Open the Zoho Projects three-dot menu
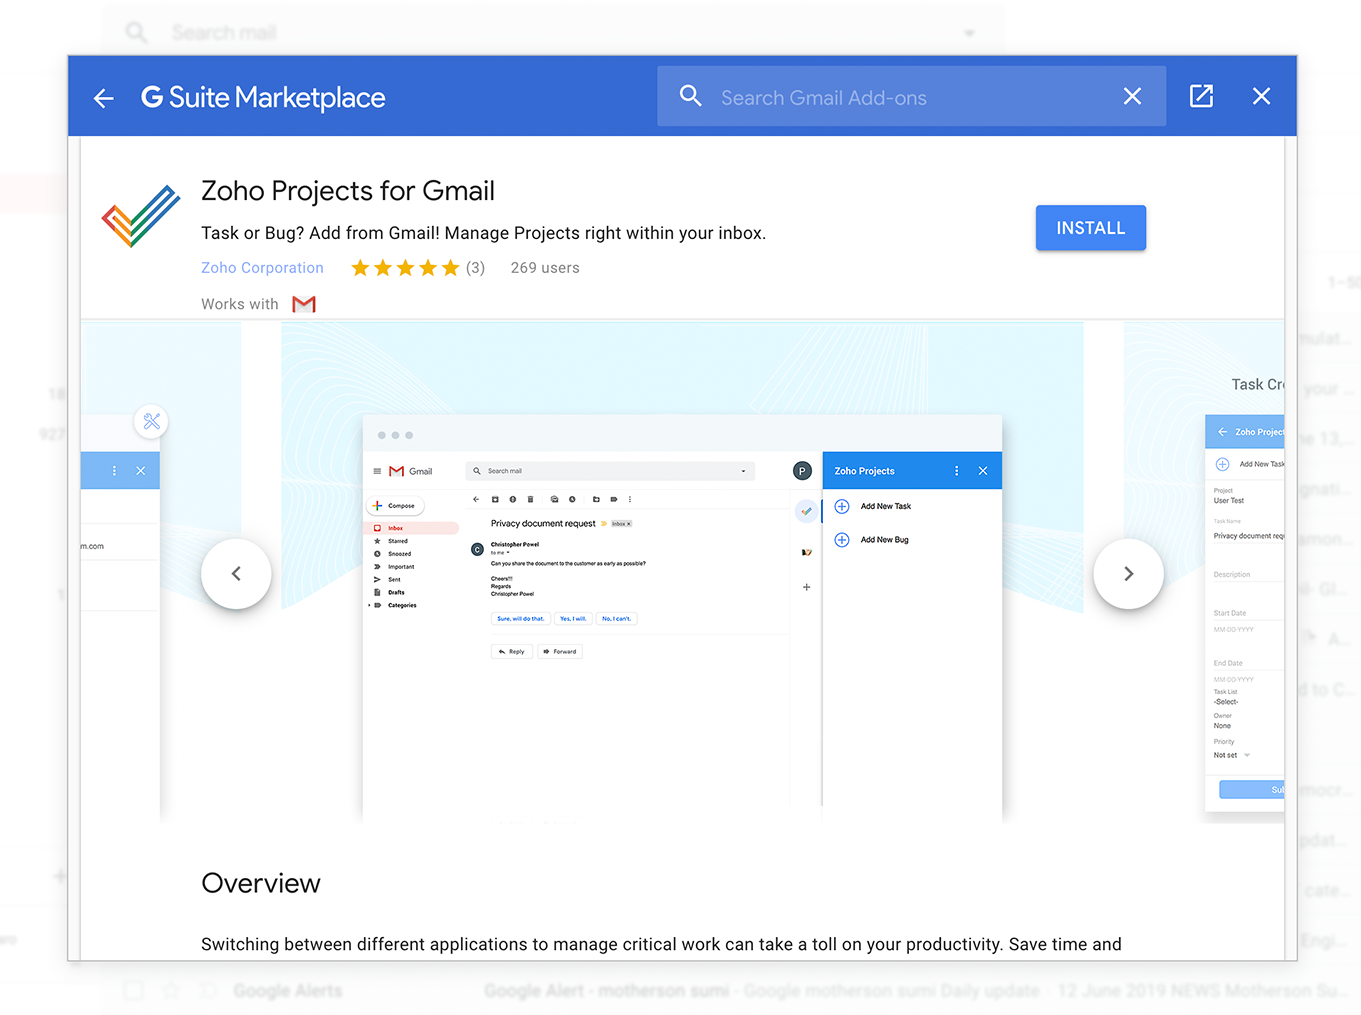Viewport: 1361px width, 1015px height. tap(956, 470)
